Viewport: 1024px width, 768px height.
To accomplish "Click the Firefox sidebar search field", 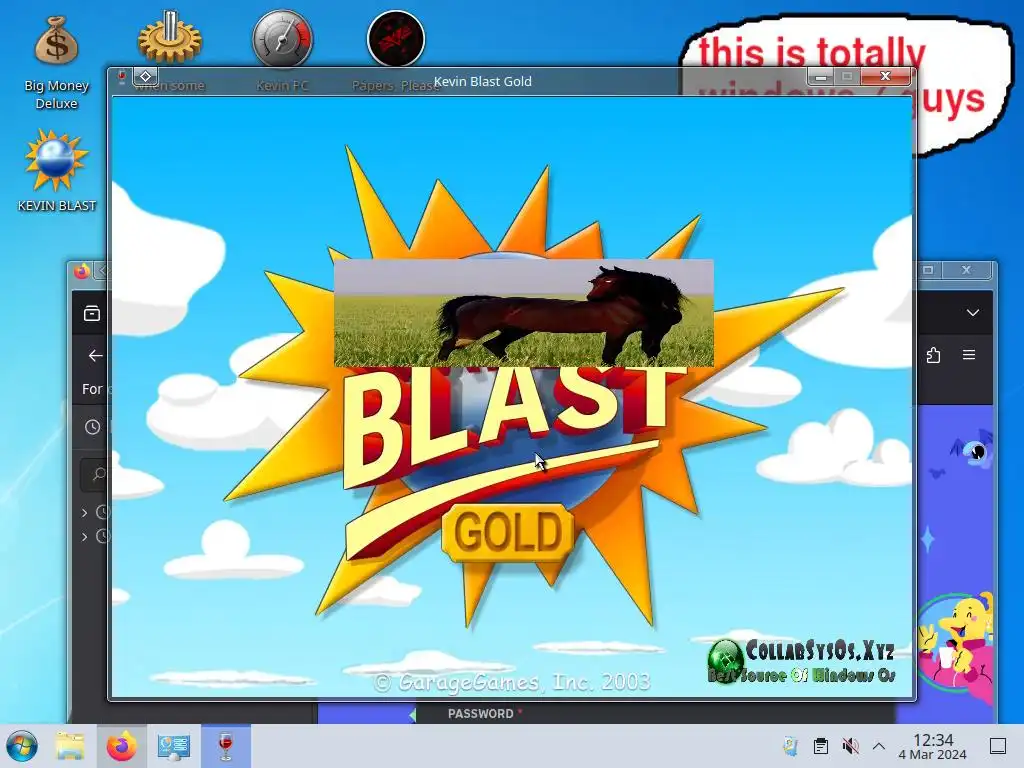I will (x=96, y=474).
